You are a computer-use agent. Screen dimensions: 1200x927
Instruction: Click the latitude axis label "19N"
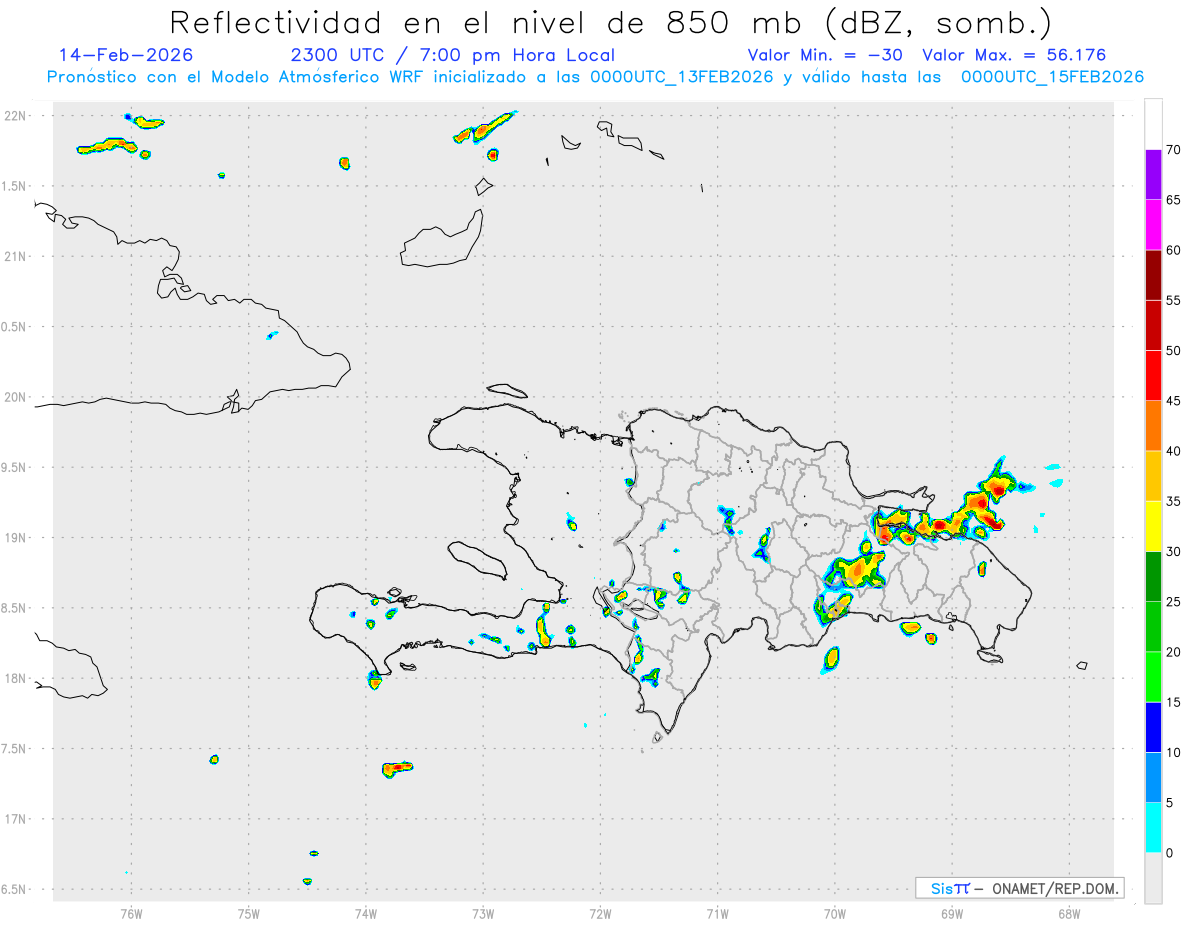[x=17, y=538]
